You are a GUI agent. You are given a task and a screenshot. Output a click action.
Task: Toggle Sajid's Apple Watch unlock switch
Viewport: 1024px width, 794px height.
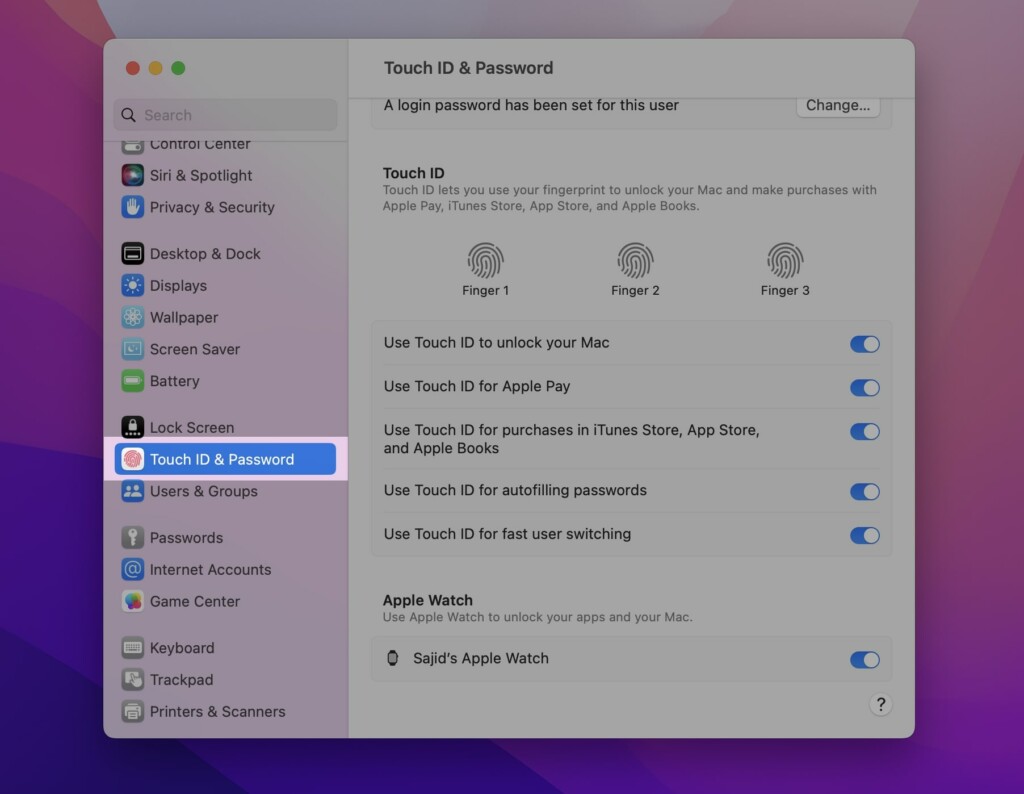(x=864, y=660)
